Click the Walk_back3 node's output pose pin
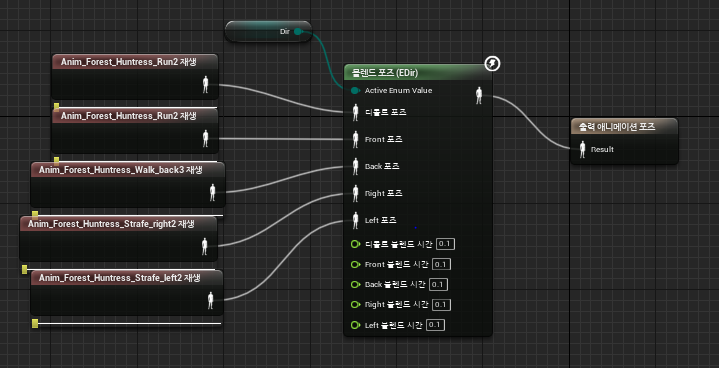719x368 pixels. [x=212, y=192]
